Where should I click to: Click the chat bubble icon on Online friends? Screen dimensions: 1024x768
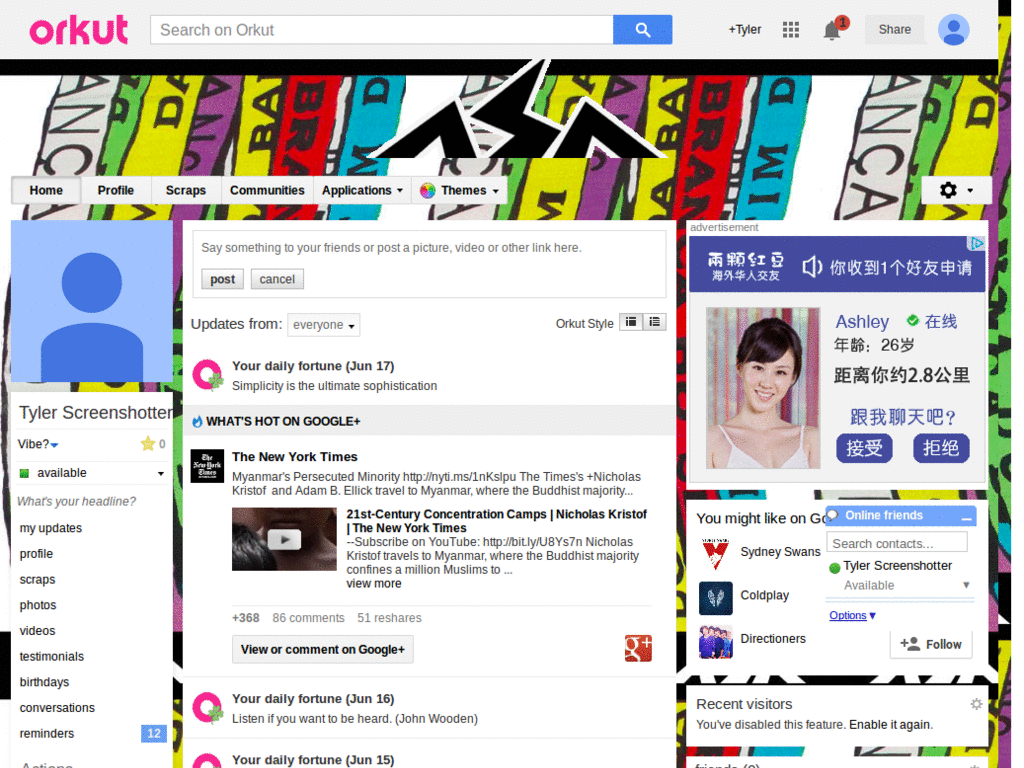[x=833, y=515]
